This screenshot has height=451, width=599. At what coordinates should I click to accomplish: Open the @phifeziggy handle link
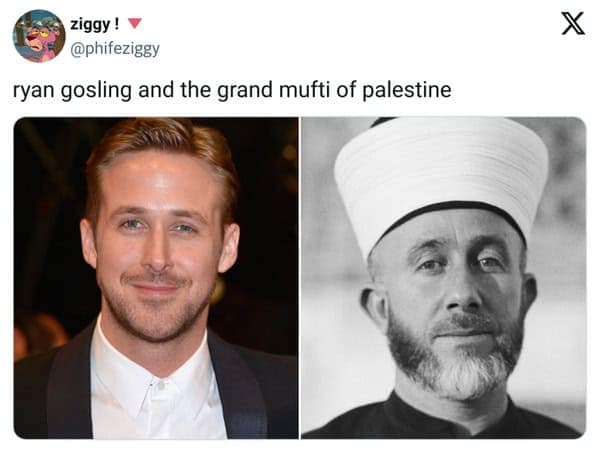(115, 49)
